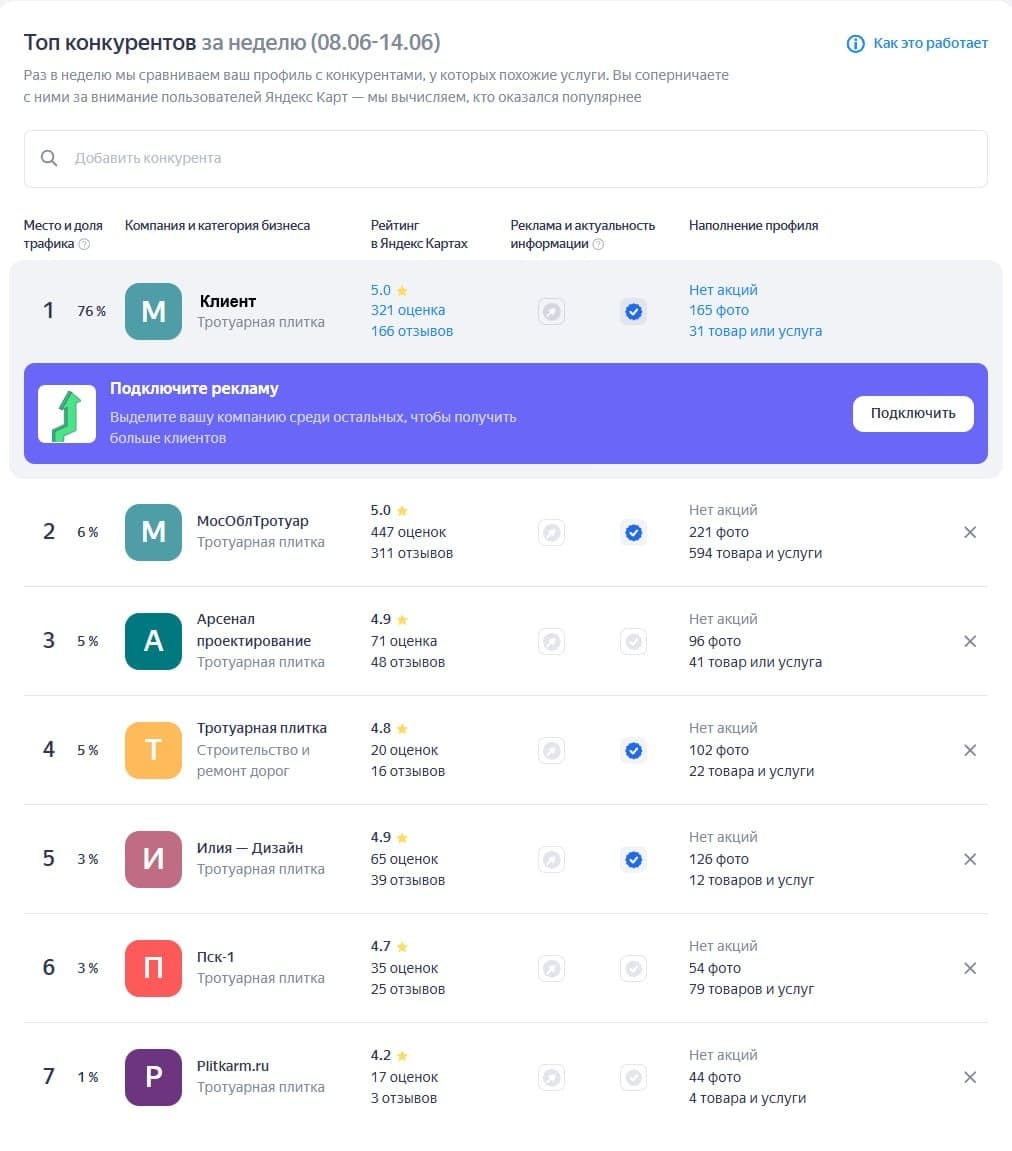The width and height of the screenshot is (1012, 1151).
Task: Remove Пск-1 from the competitors list
Action: tap(969, 968)
